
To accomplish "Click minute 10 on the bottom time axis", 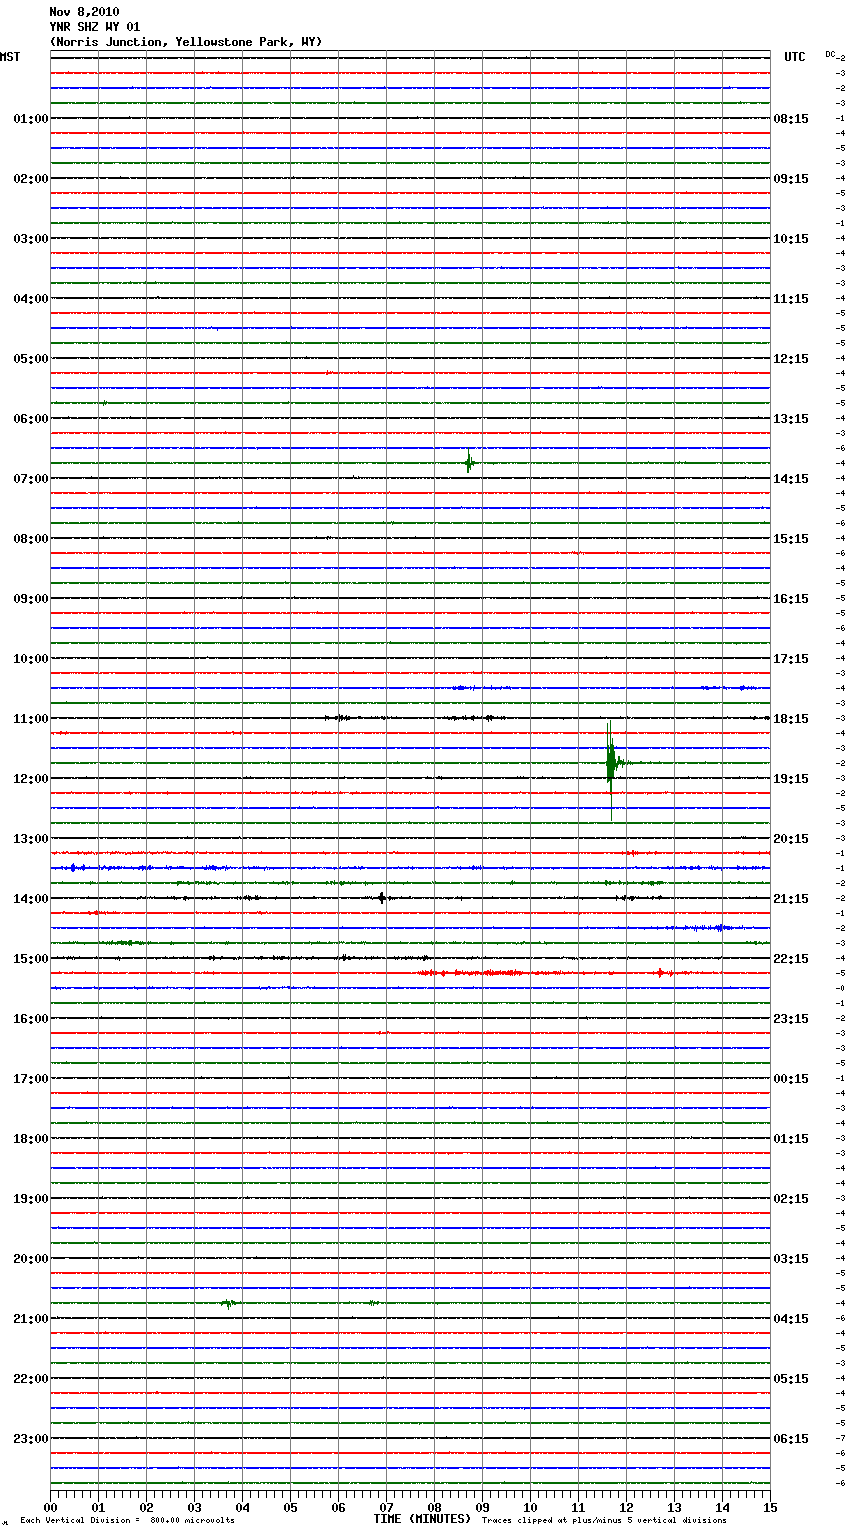I will click(530, 1507).
